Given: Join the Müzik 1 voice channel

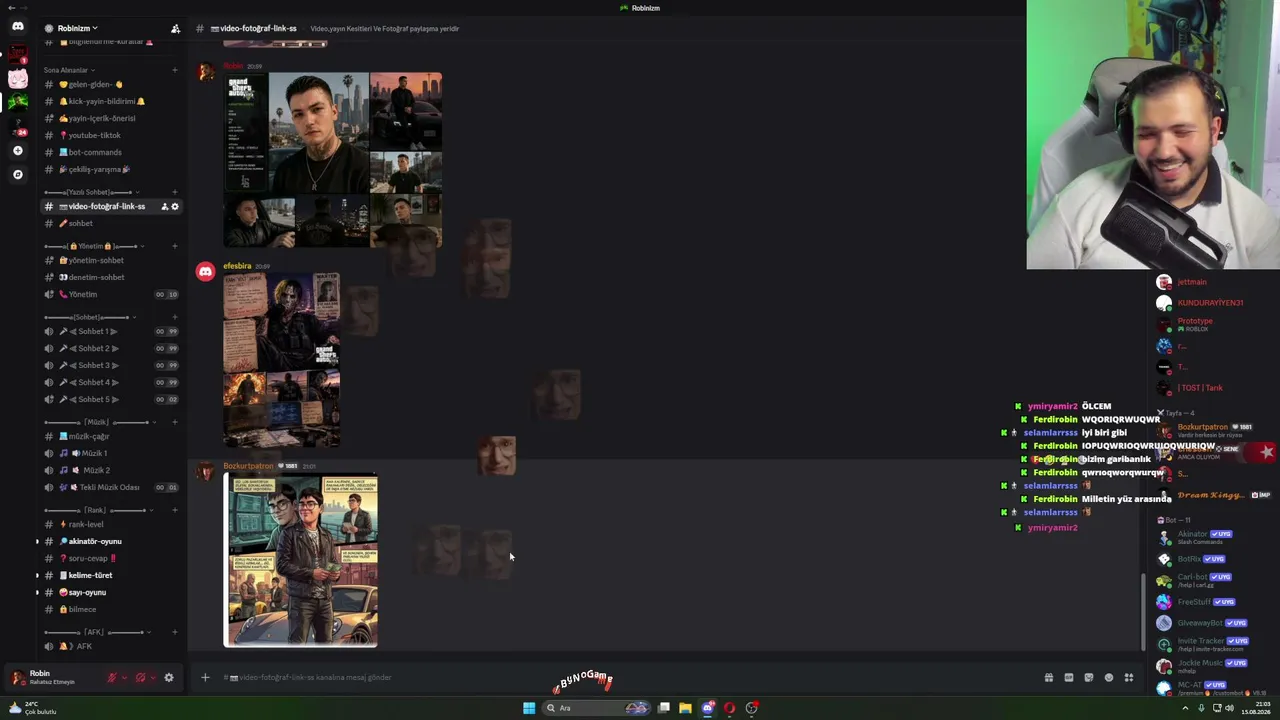Looking at the screenshot, I should coord(110,454).
